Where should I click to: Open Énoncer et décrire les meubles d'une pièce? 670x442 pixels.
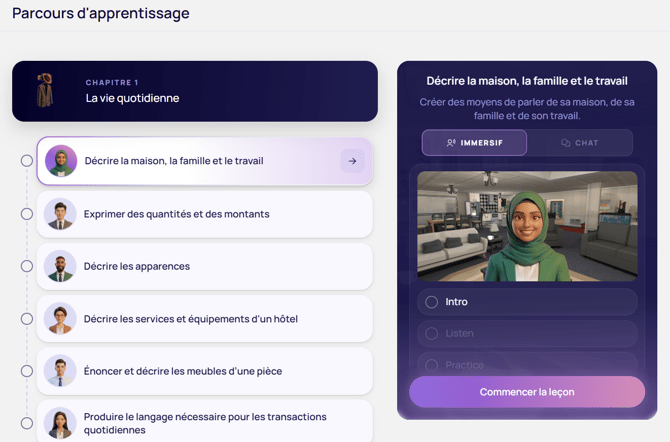point(205,371)
